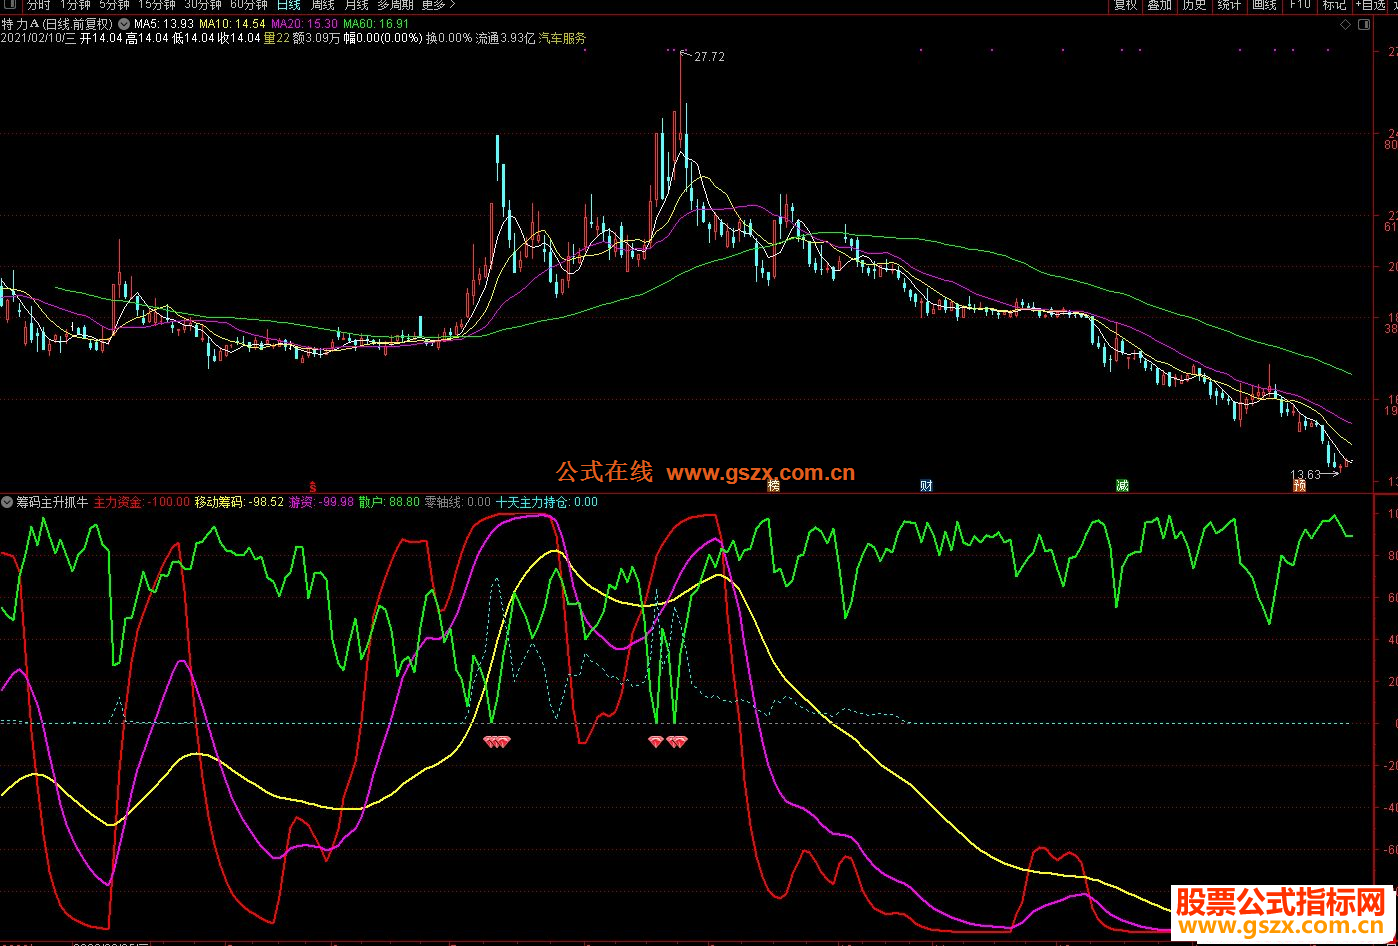Switch to the 日线 daily chart tab
The image size is (1398, 946).
[x=288, y=5]
